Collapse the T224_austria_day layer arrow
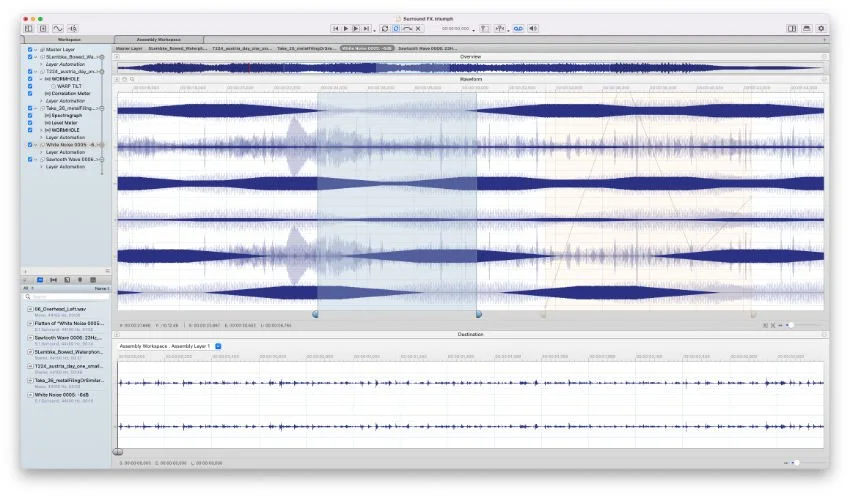The width and height of the screenshot is (850, 496). pyautogui.click(x=36, y=72)
